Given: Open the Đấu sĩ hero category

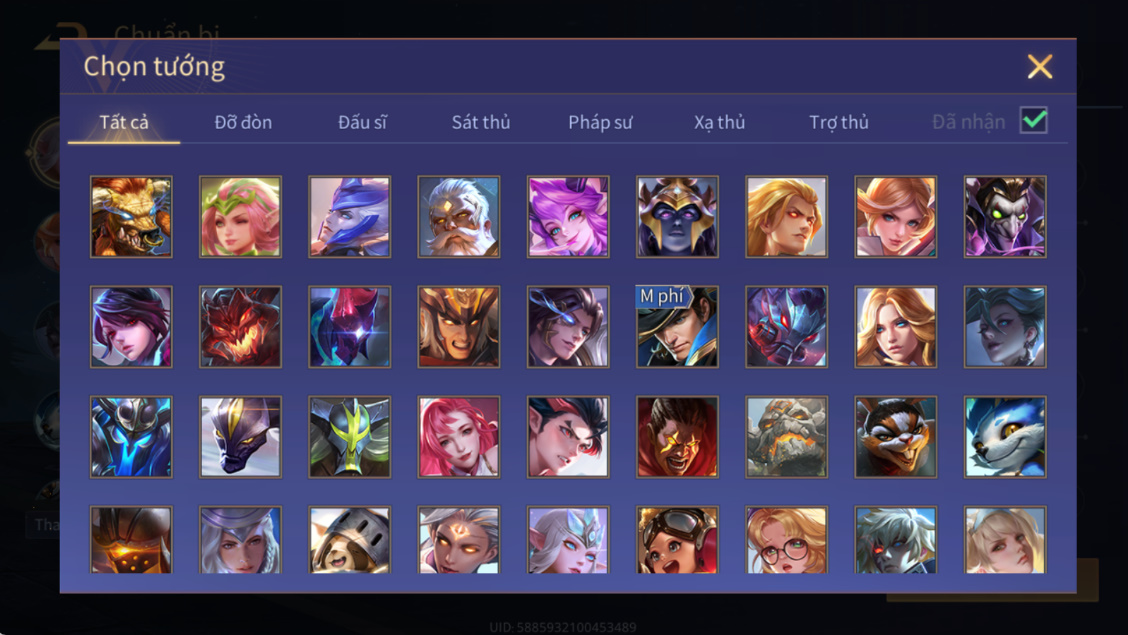Looking at the screenshot, I should 363,122.
